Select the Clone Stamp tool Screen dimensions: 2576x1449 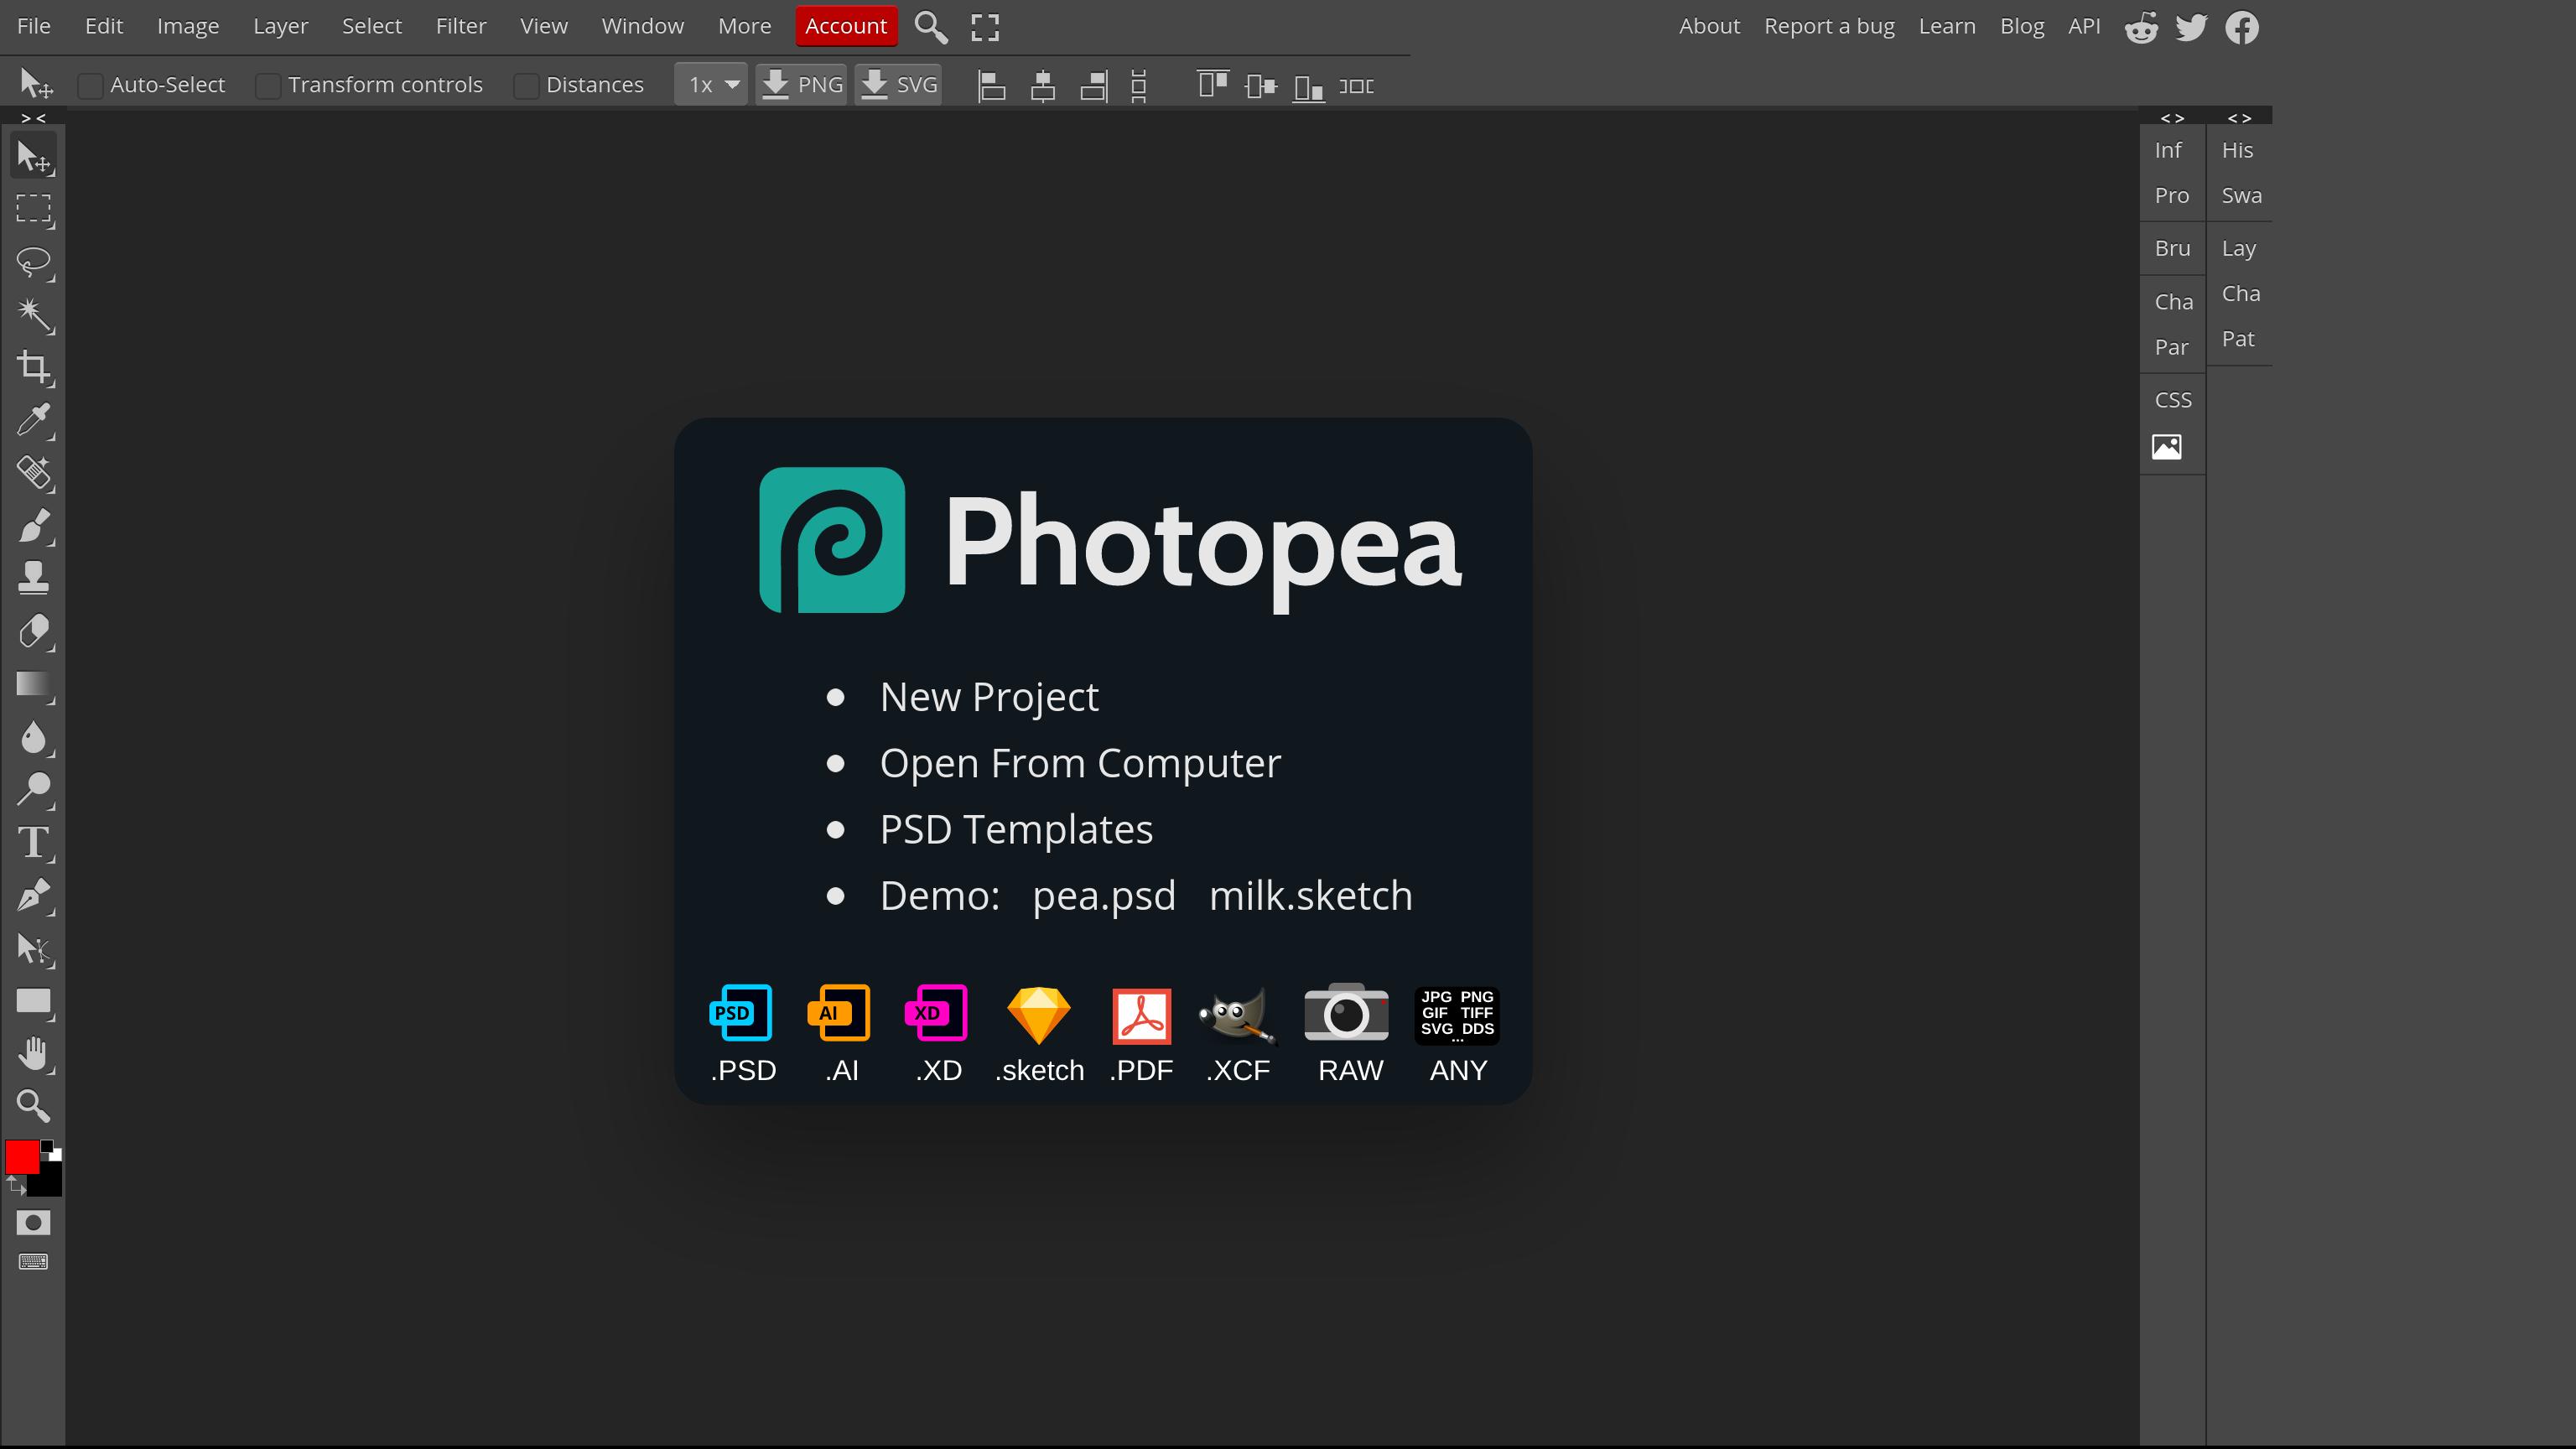(34, 578)
